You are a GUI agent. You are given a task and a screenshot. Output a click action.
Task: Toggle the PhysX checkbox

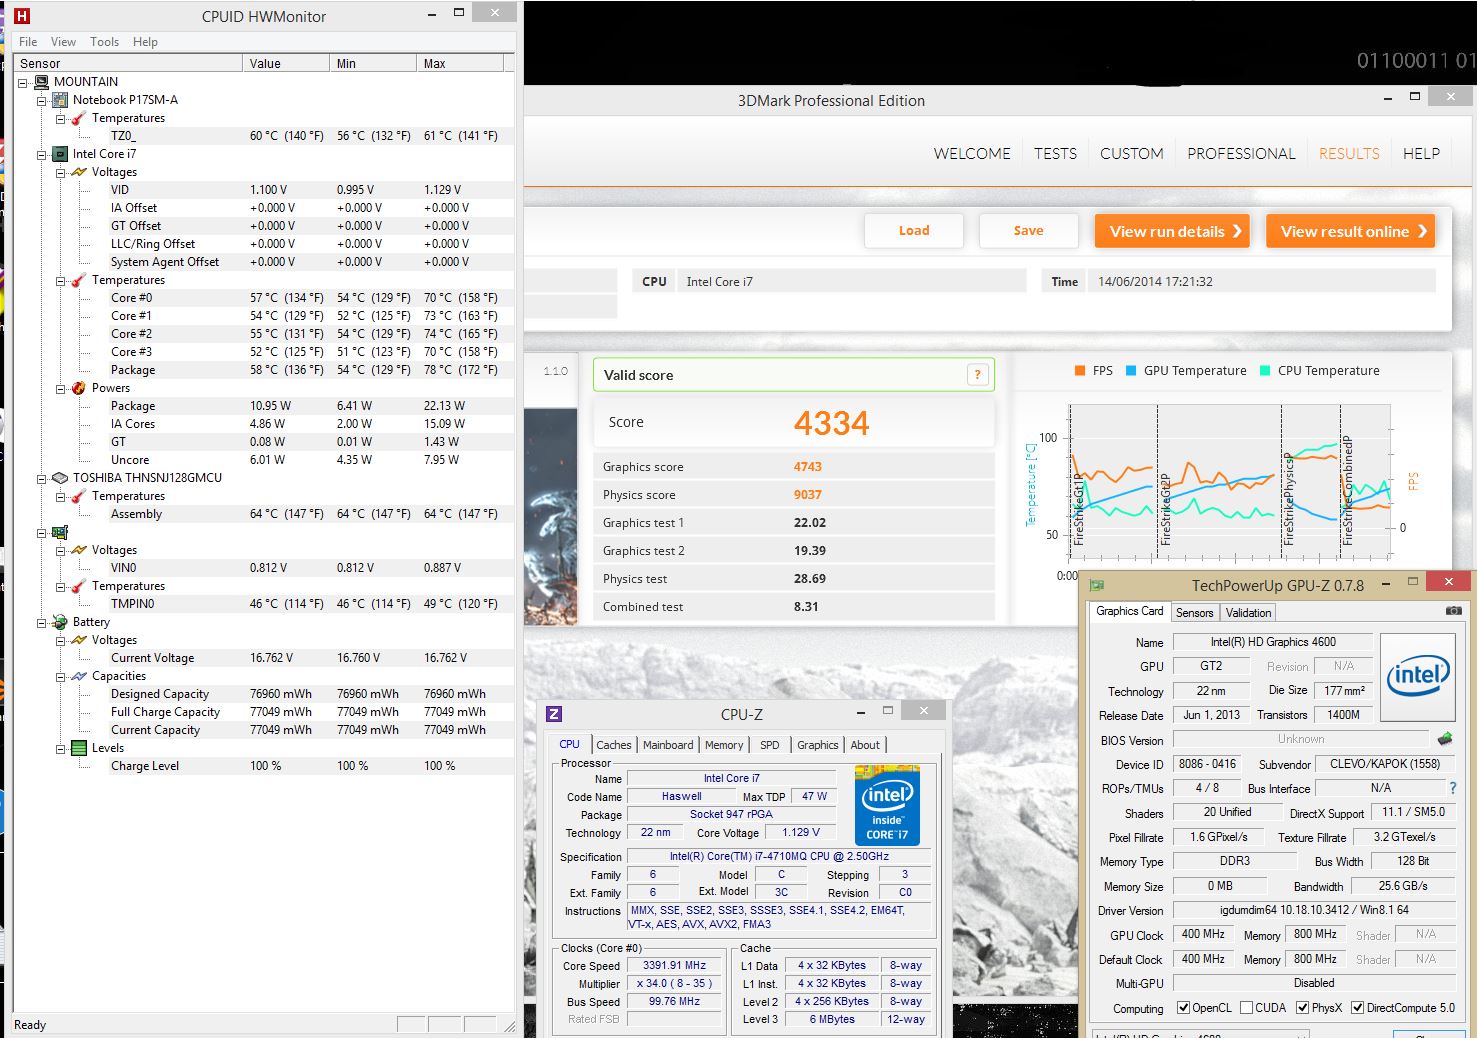pos(1302,1008)
